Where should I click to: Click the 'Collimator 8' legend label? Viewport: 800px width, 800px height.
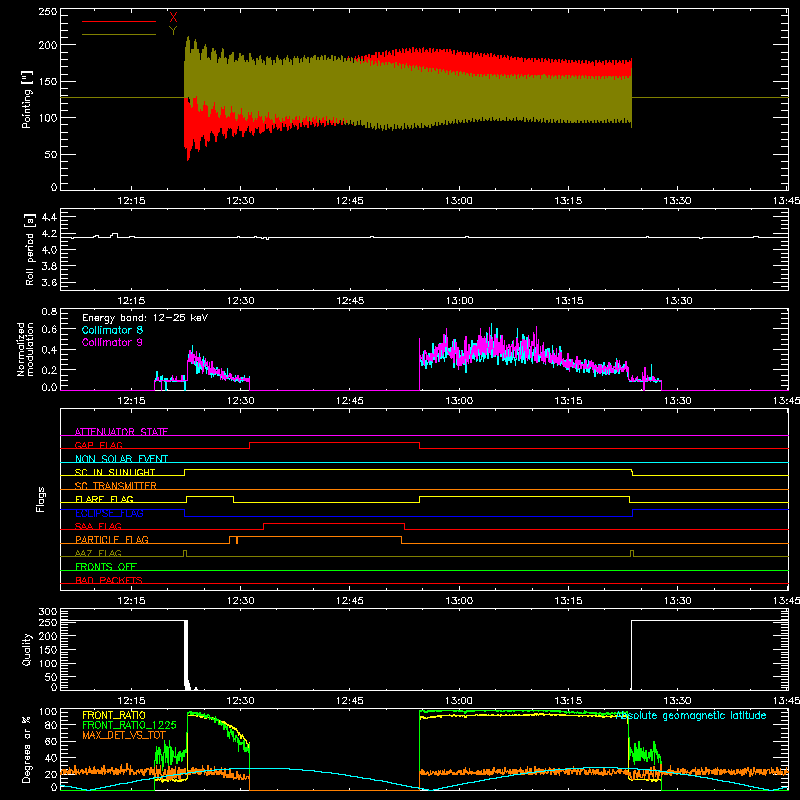[112, 330]
